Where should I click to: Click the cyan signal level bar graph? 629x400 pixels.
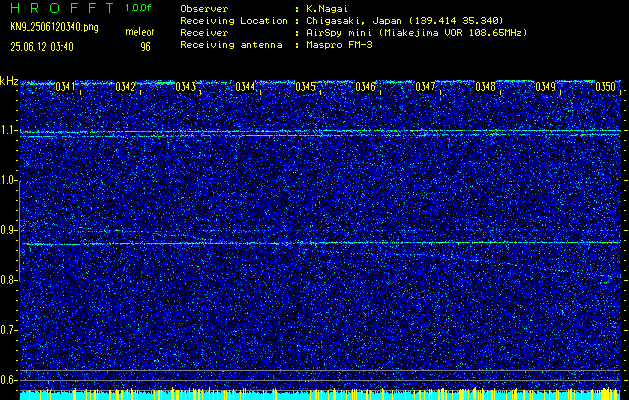pos(320,394)
